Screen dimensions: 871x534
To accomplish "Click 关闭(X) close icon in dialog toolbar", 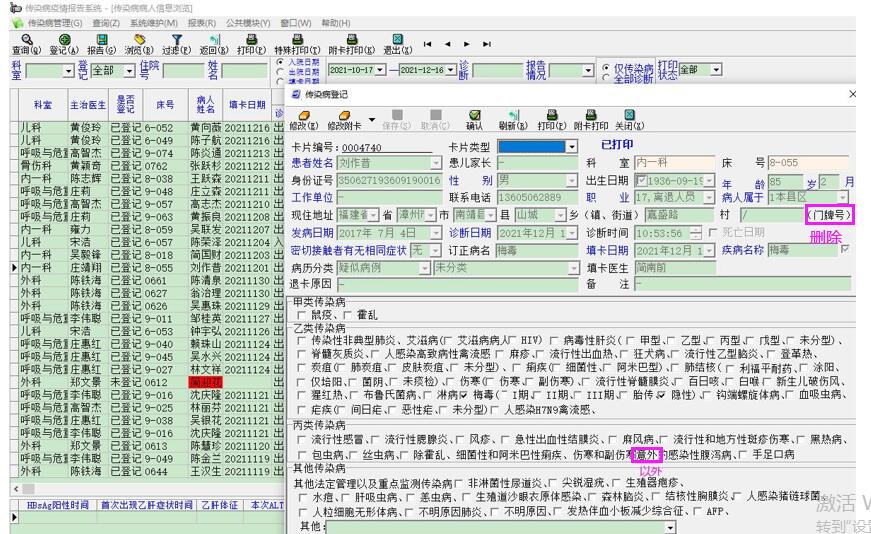I will tap(629, 115).
